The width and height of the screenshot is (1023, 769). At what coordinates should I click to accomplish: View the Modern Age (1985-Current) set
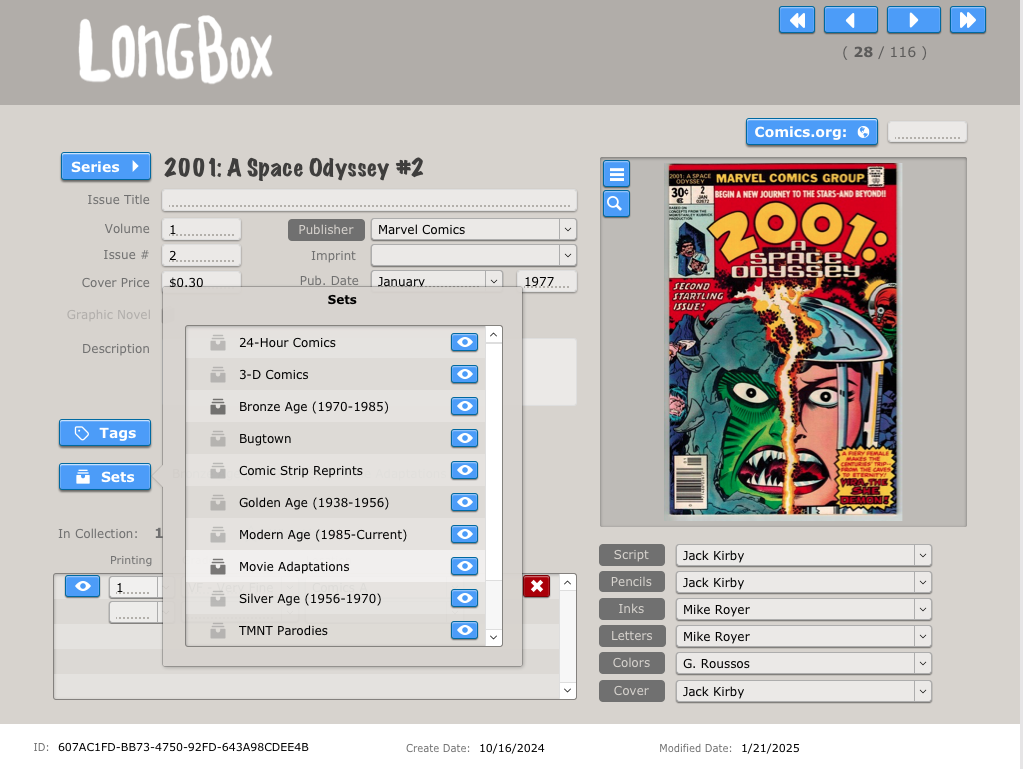465,534
